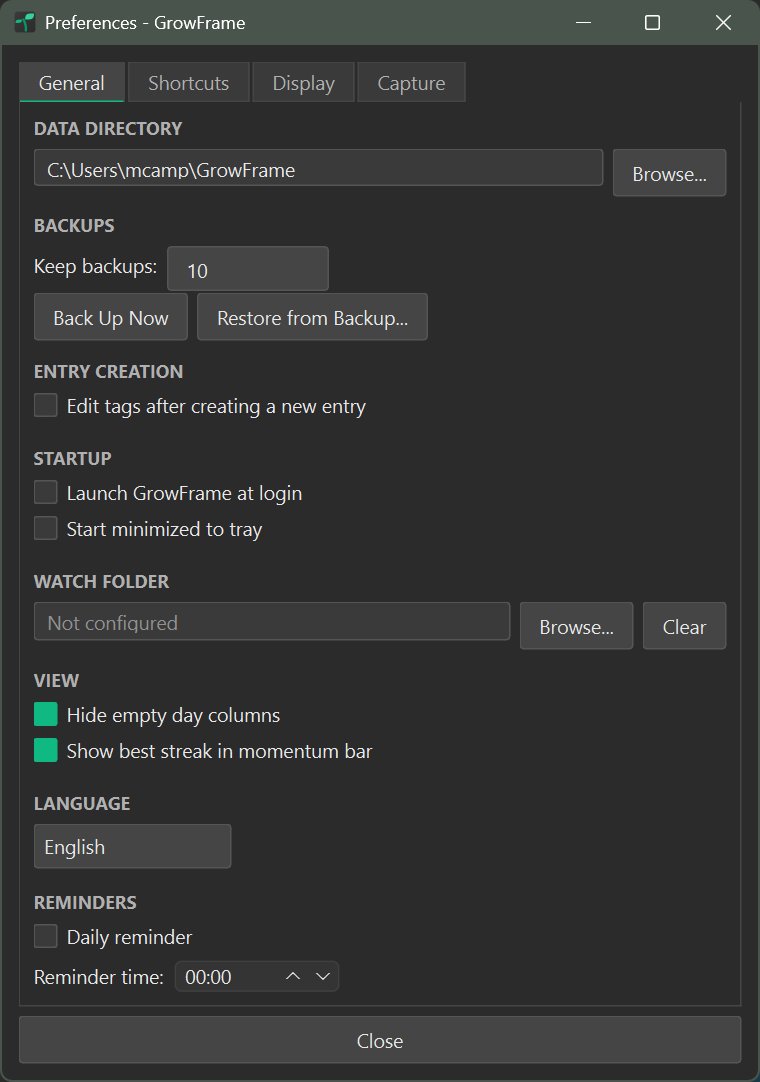Open the Shortcuts tab
The width and height of the screenshot is (760, 1082).
click(x=188, y=83)
